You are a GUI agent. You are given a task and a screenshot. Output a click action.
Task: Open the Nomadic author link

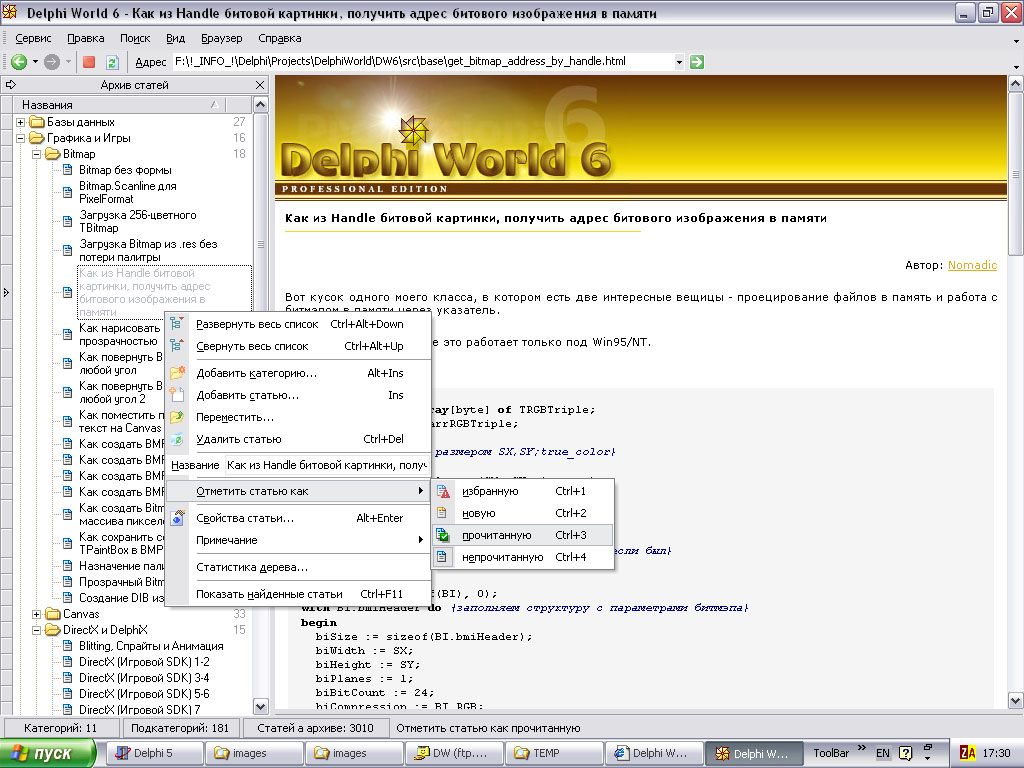click(972, 265)
